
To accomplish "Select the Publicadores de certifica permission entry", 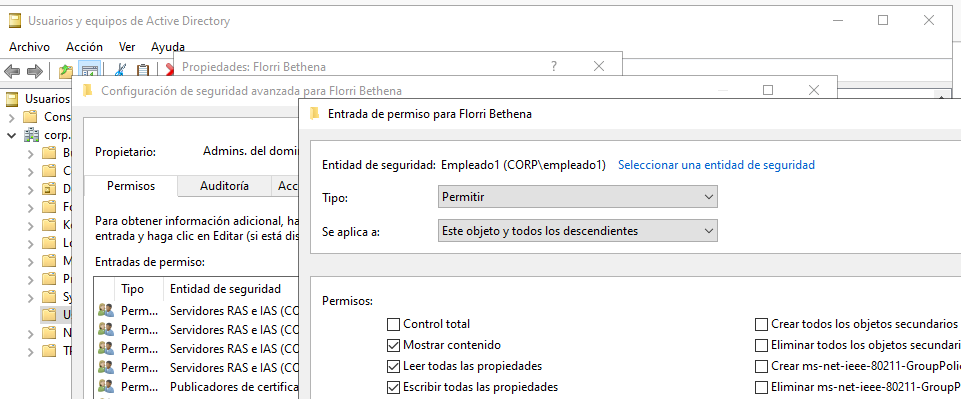I will click(x=197, y=387).
